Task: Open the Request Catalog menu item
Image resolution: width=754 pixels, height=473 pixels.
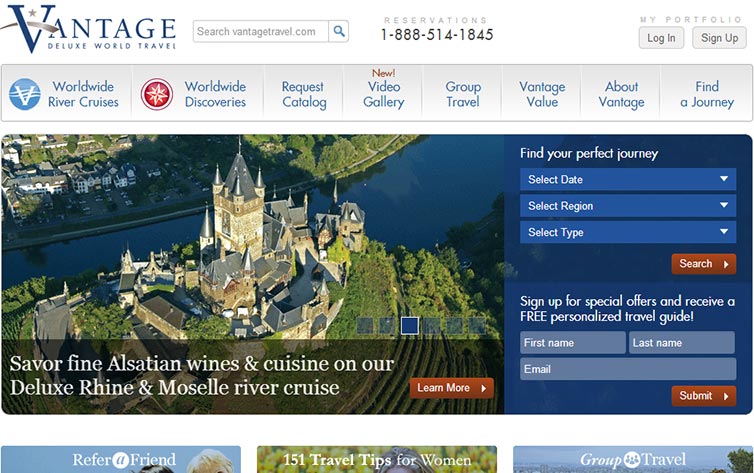Action: 304,94
